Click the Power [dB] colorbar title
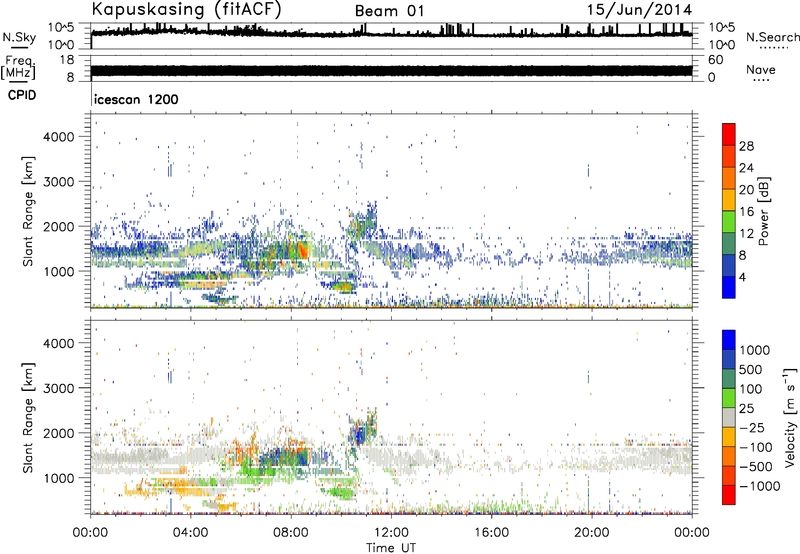The image size is (800, 554). [764, 211]
